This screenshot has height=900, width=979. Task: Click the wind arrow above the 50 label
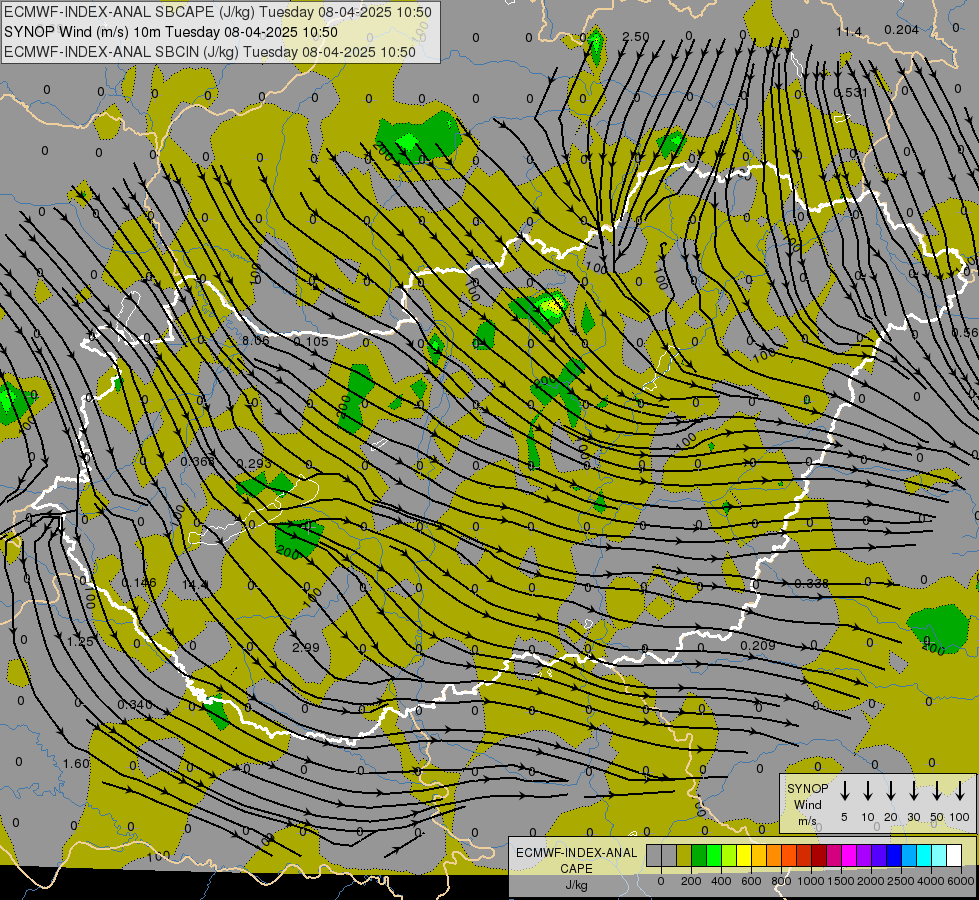(x=937, y=791)
